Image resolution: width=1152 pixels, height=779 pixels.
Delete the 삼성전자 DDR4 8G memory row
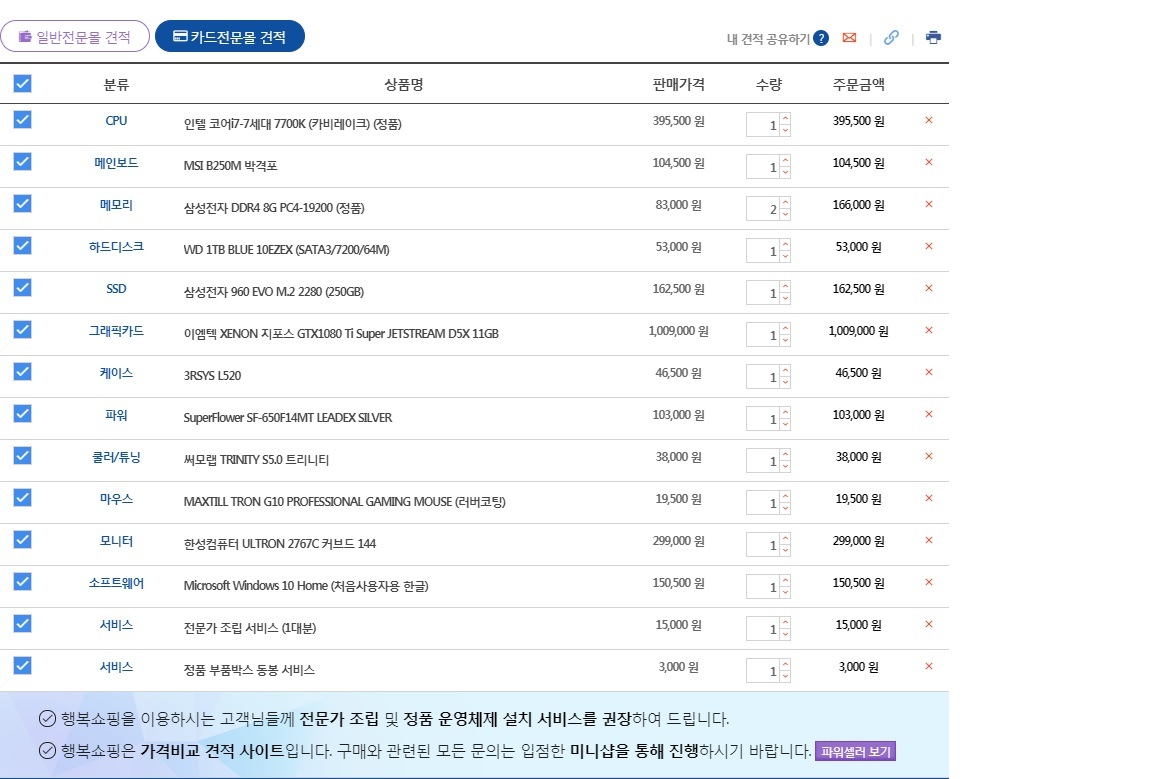point(929,204)
